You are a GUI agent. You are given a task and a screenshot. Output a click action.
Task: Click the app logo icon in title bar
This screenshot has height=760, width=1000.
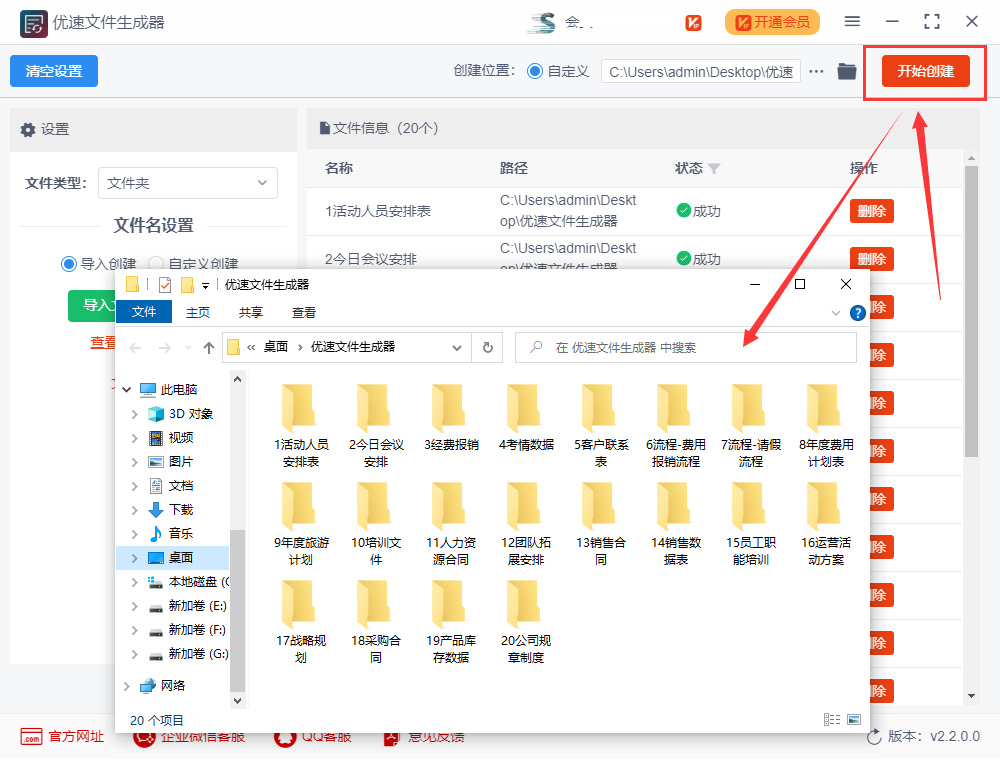pos(33,24)
